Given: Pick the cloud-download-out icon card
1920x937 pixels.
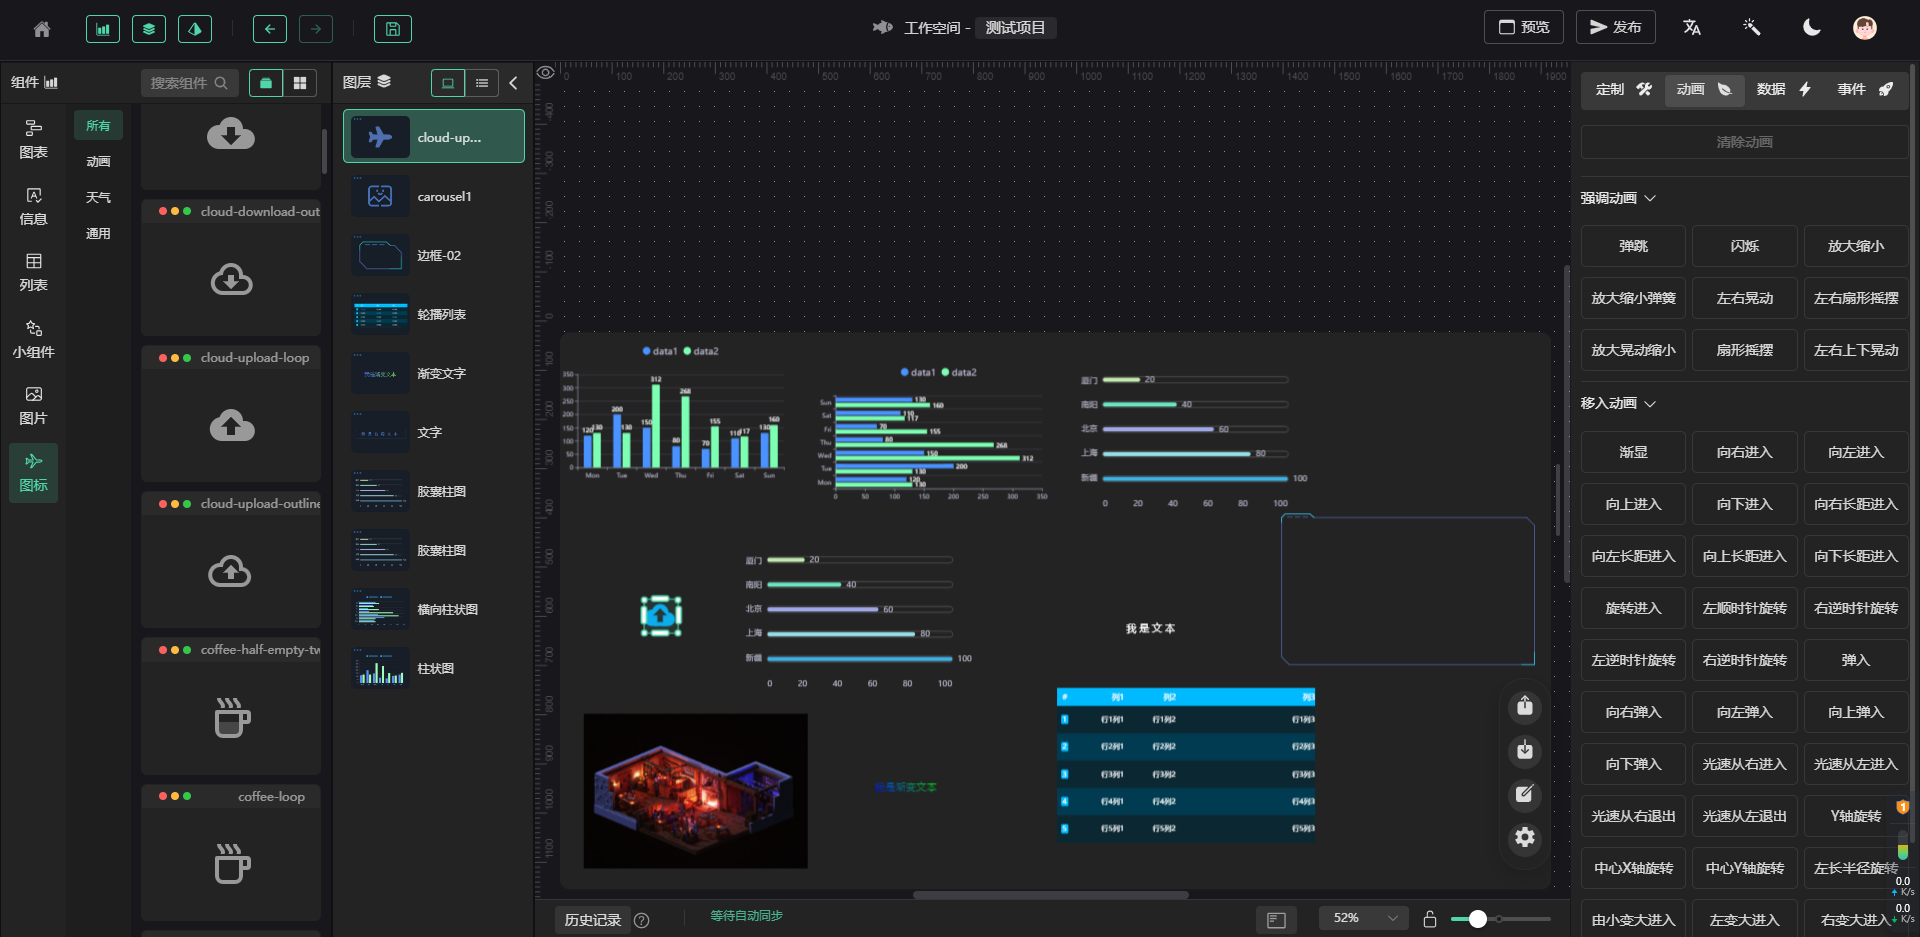Looking at the screenshot, I should 231,268.
